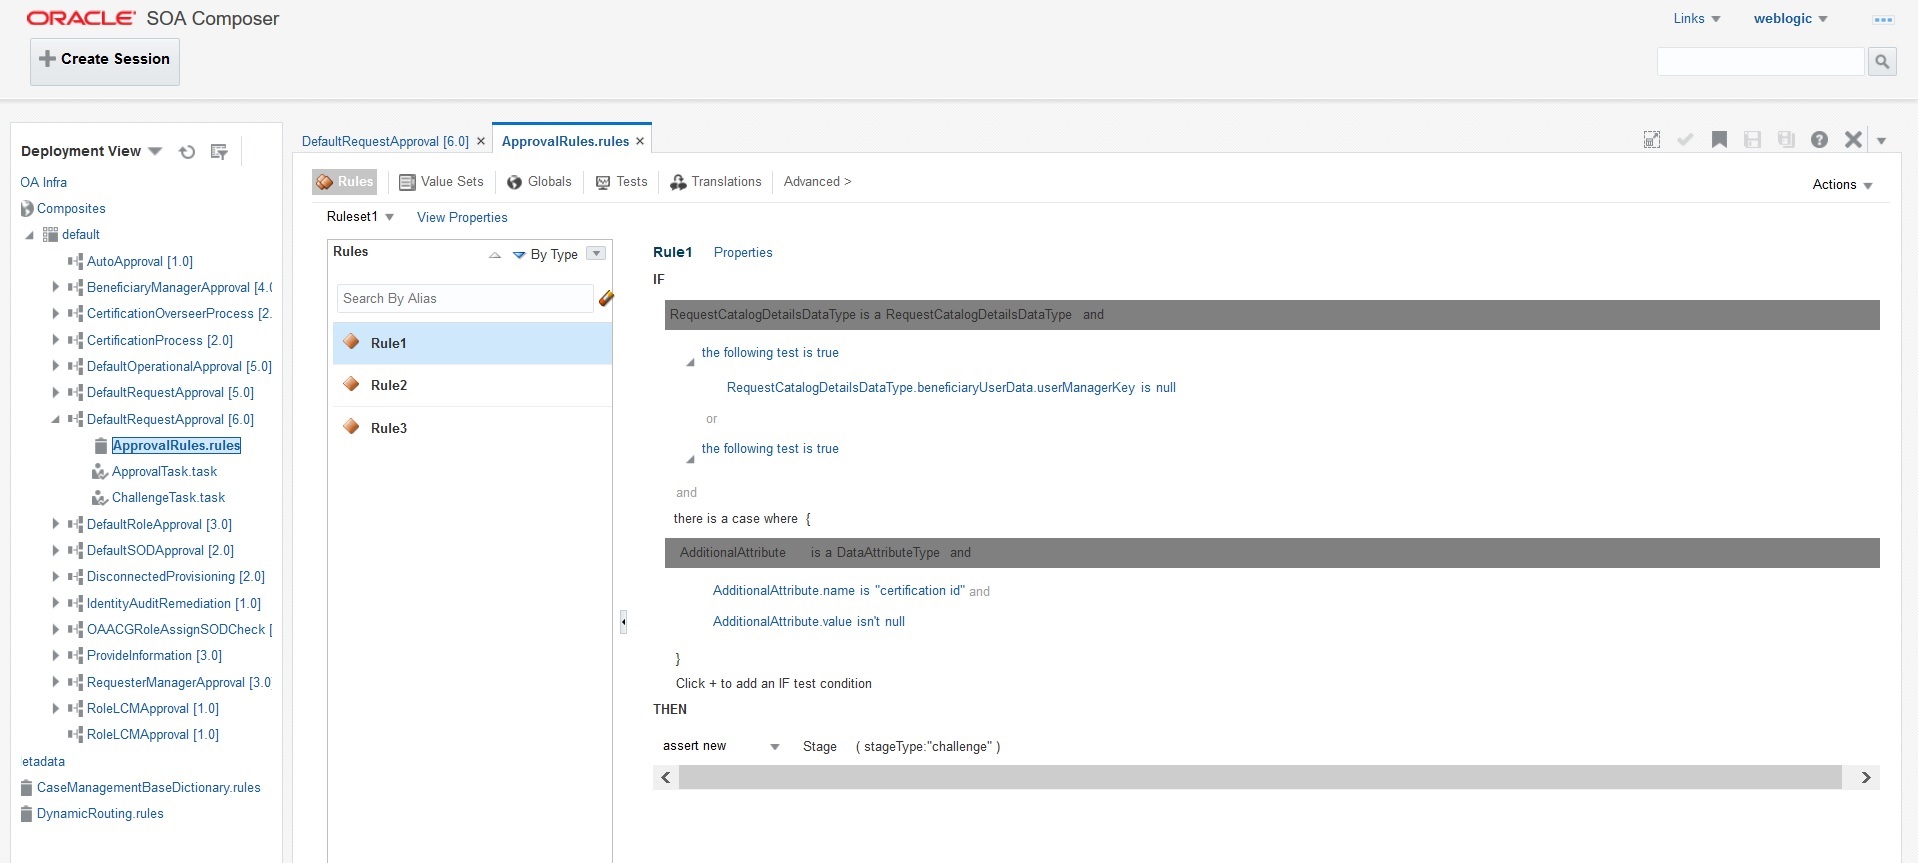The height and width of the screenshot is (863, 1918).
Task: Click the X icon in editor toolbar
Action: [x=1853, y=140]
